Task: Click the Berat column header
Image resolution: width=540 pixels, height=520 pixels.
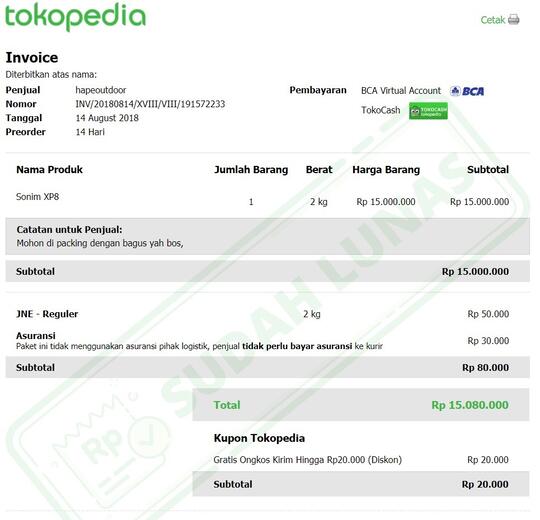Action: click(x=319, y=170)
